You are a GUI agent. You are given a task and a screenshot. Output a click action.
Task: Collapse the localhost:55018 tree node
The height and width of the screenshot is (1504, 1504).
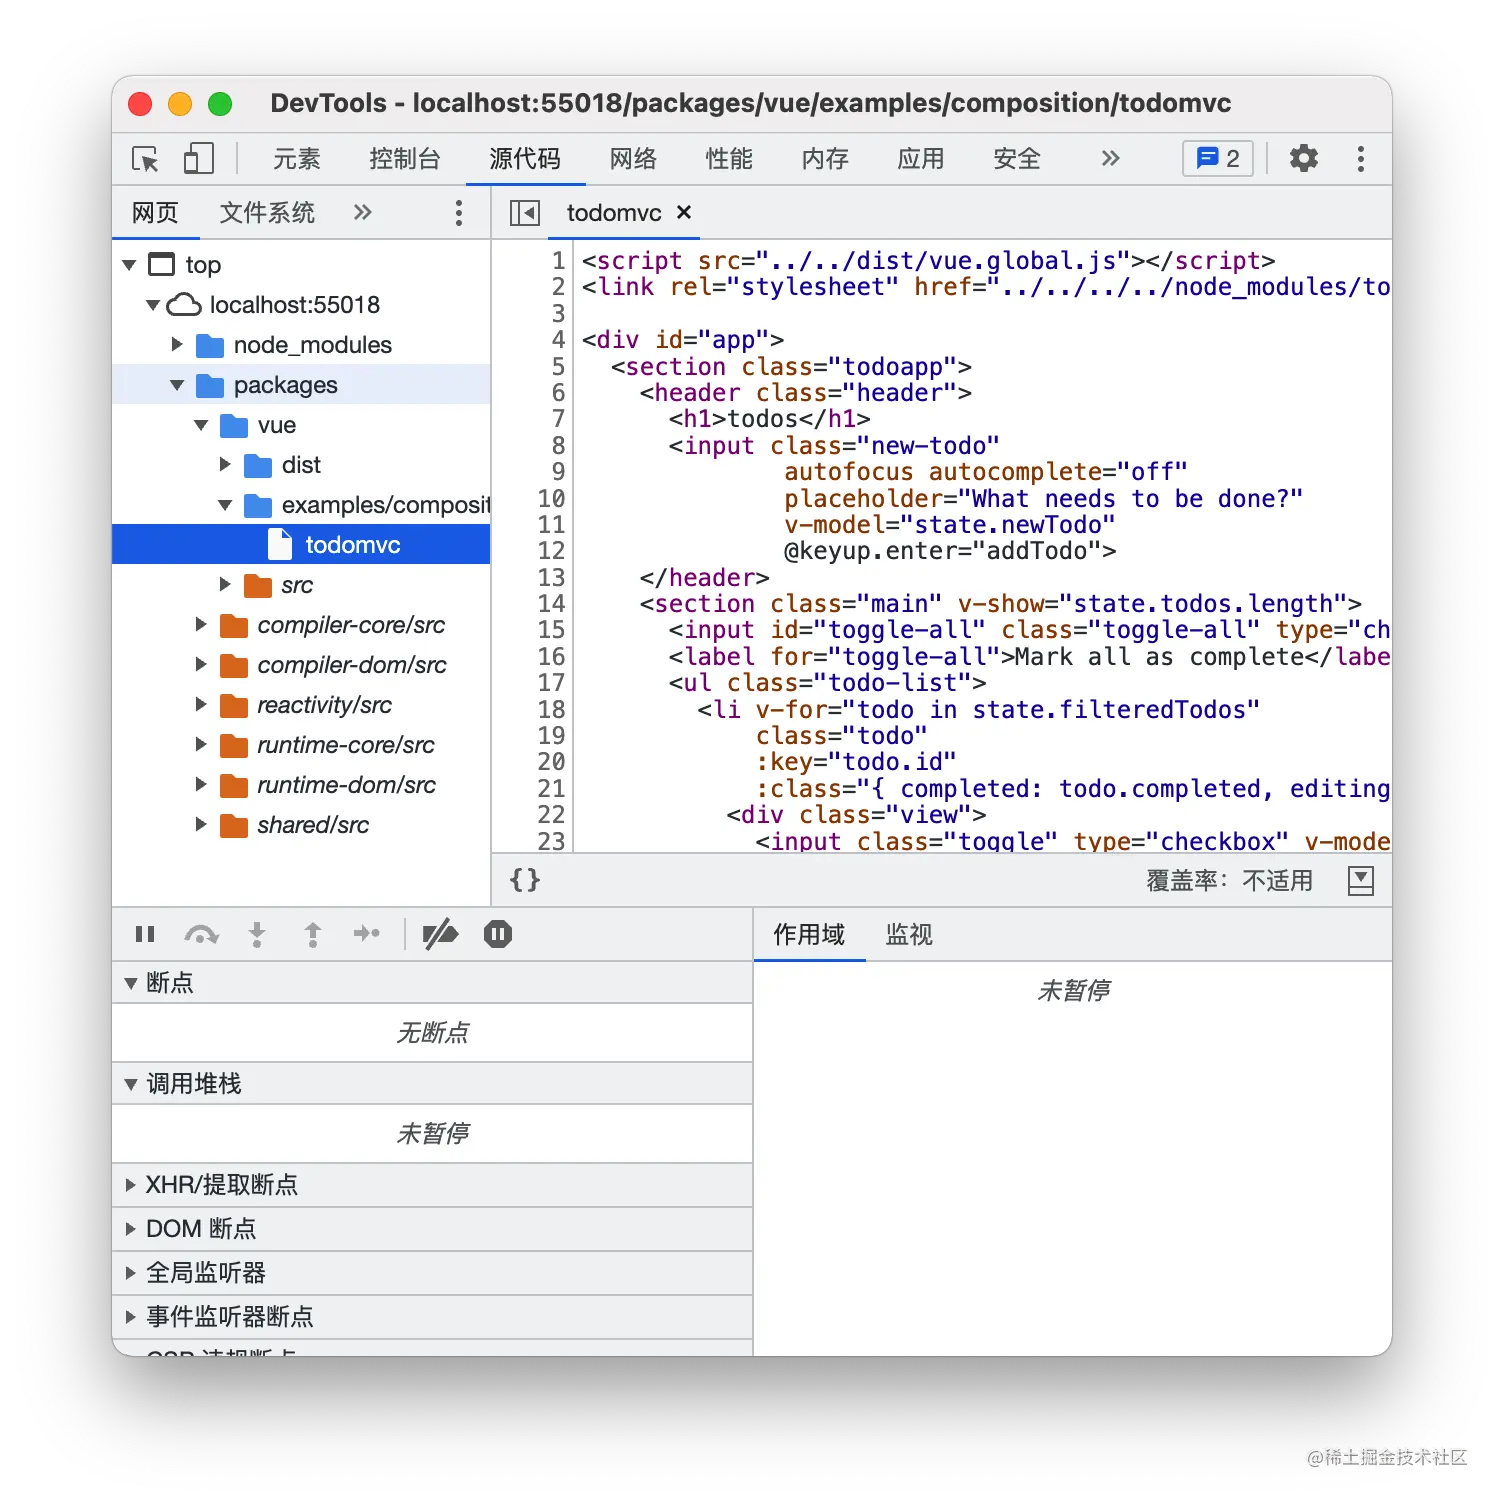tap(153, 305)
